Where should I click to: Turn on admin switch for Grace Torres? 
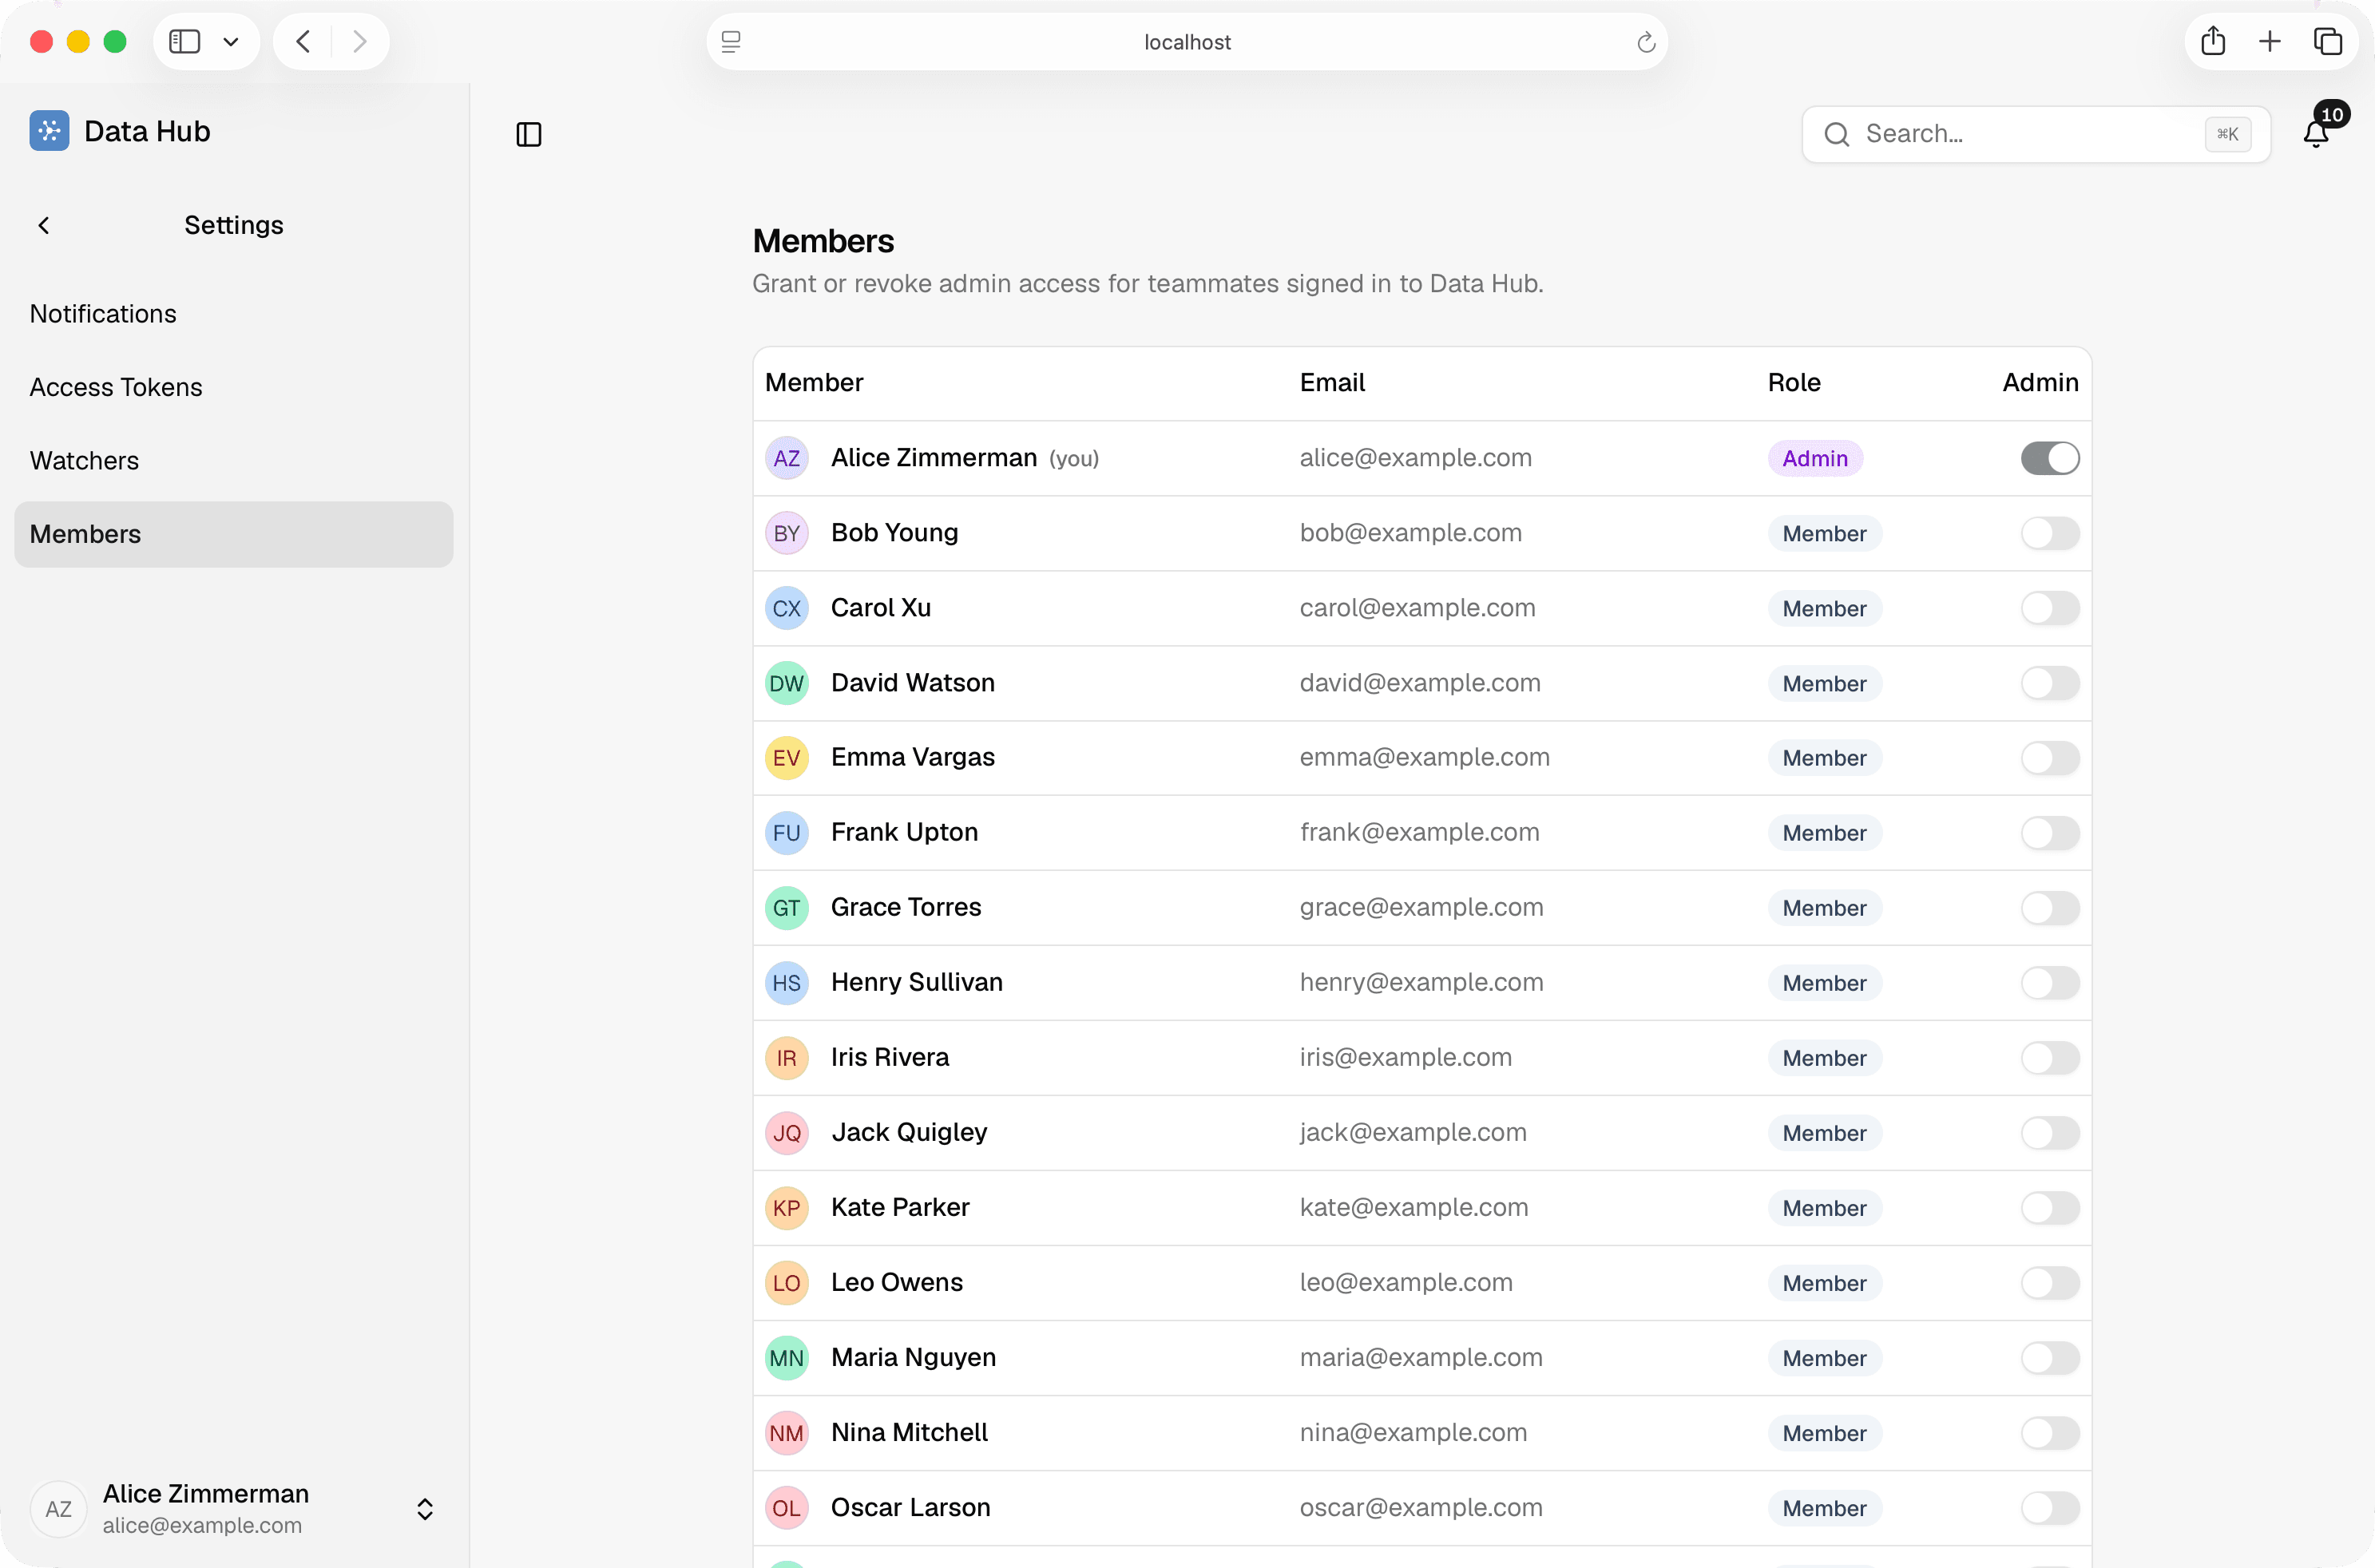coord(2050,908)
